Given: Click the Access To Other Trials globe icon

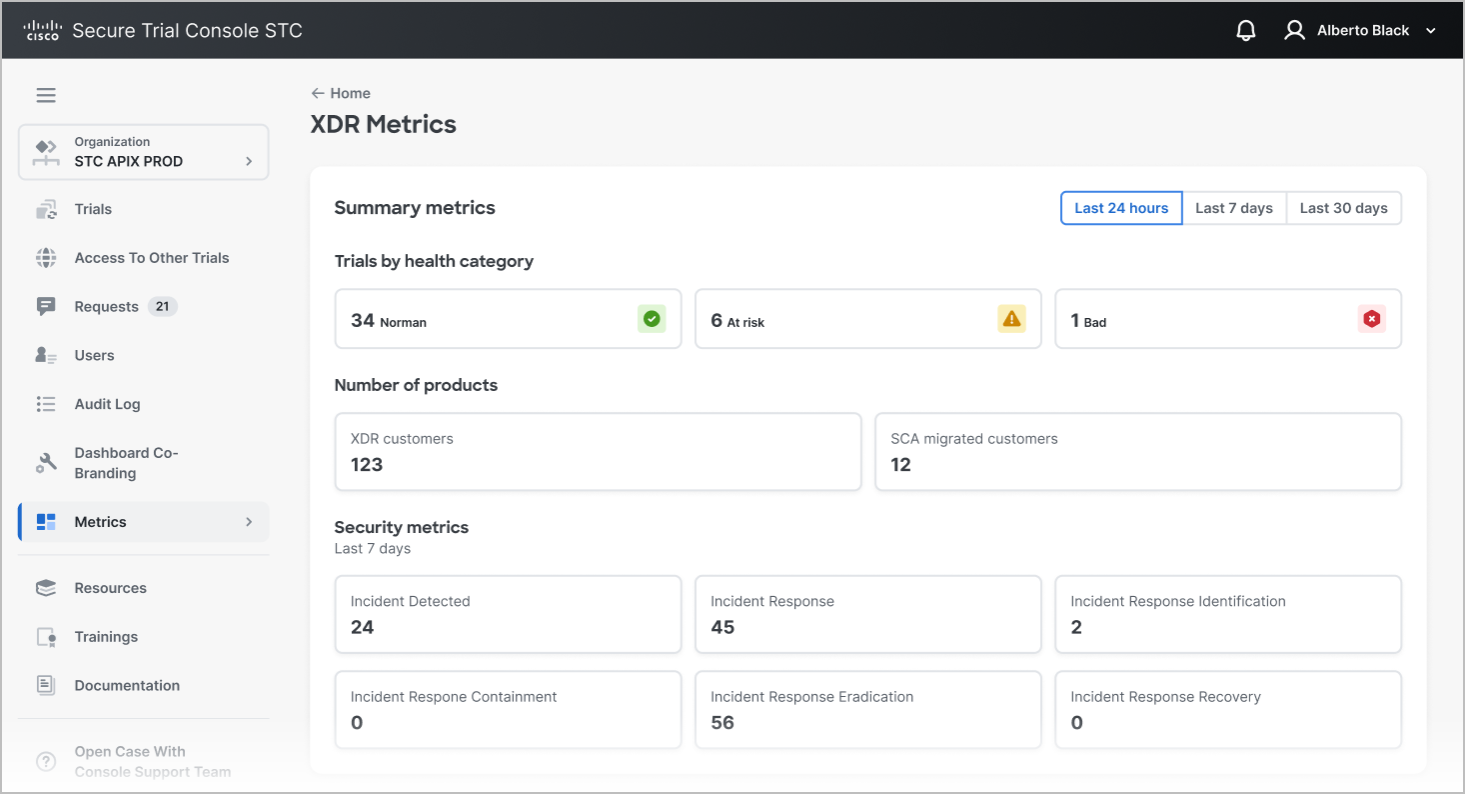Looking at the screenshot, I should pos(46,258).
